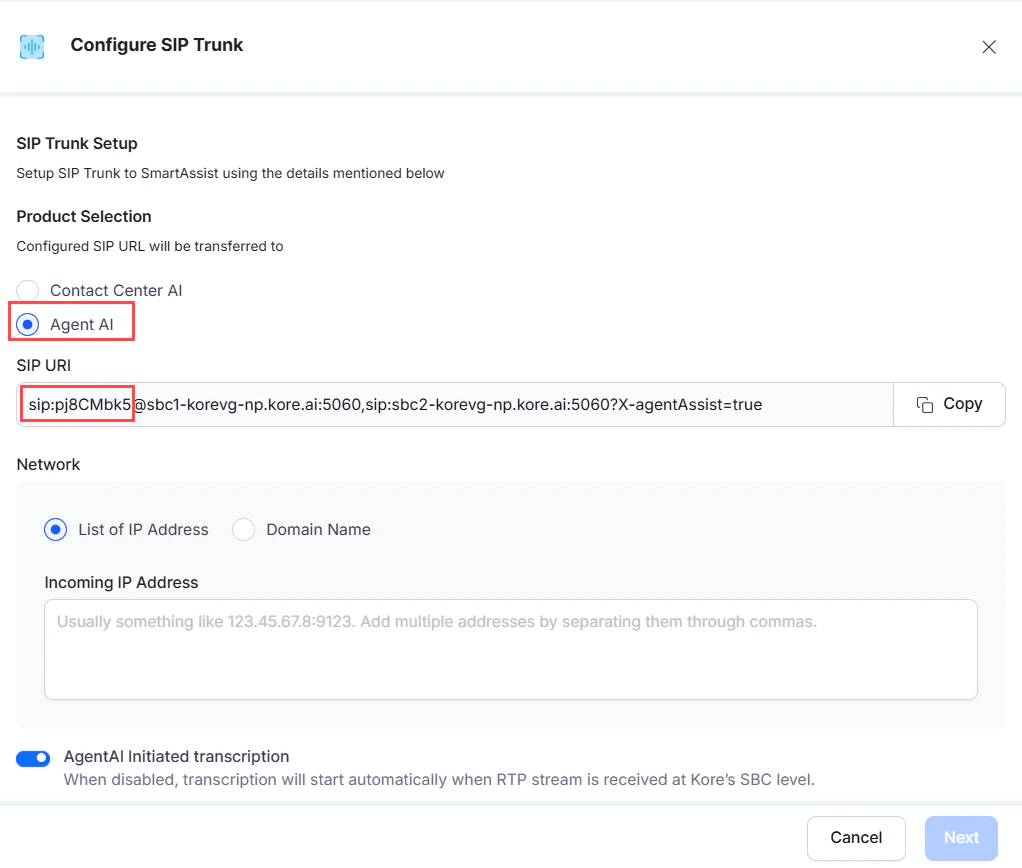Image resolution: width=1022 pixels, height=868 pixels.
Task: Toggle the blue transcription switch off
Action: (32, 758)
